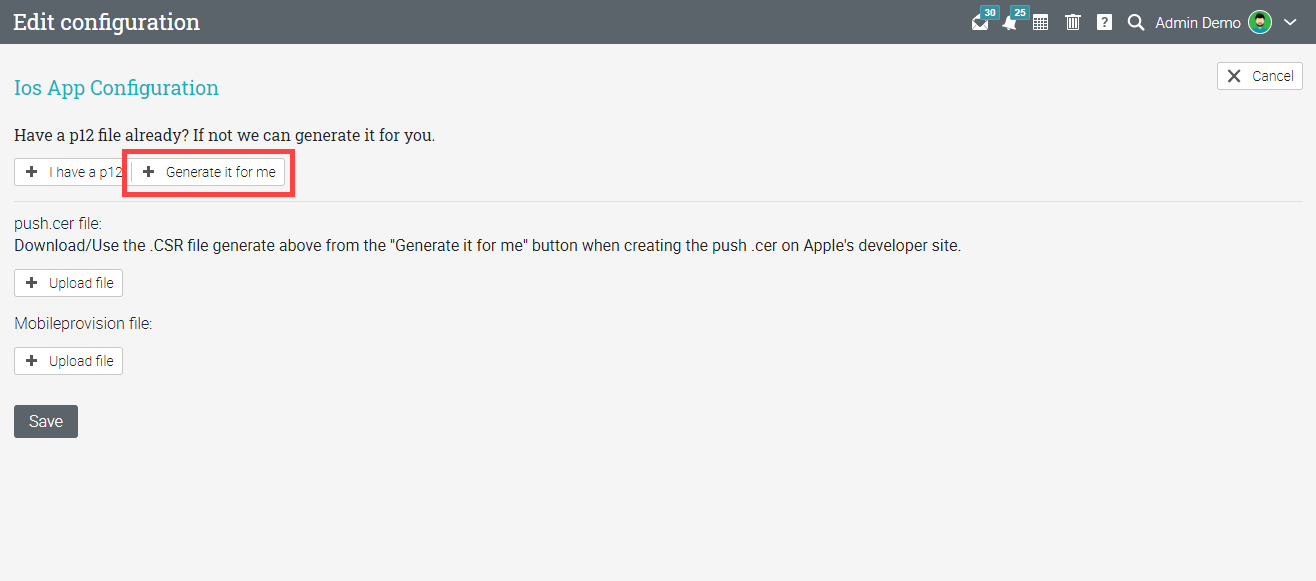The image size is (1316, 581).
Task: Save the iOS app configuration
Action: click(46, 421)
